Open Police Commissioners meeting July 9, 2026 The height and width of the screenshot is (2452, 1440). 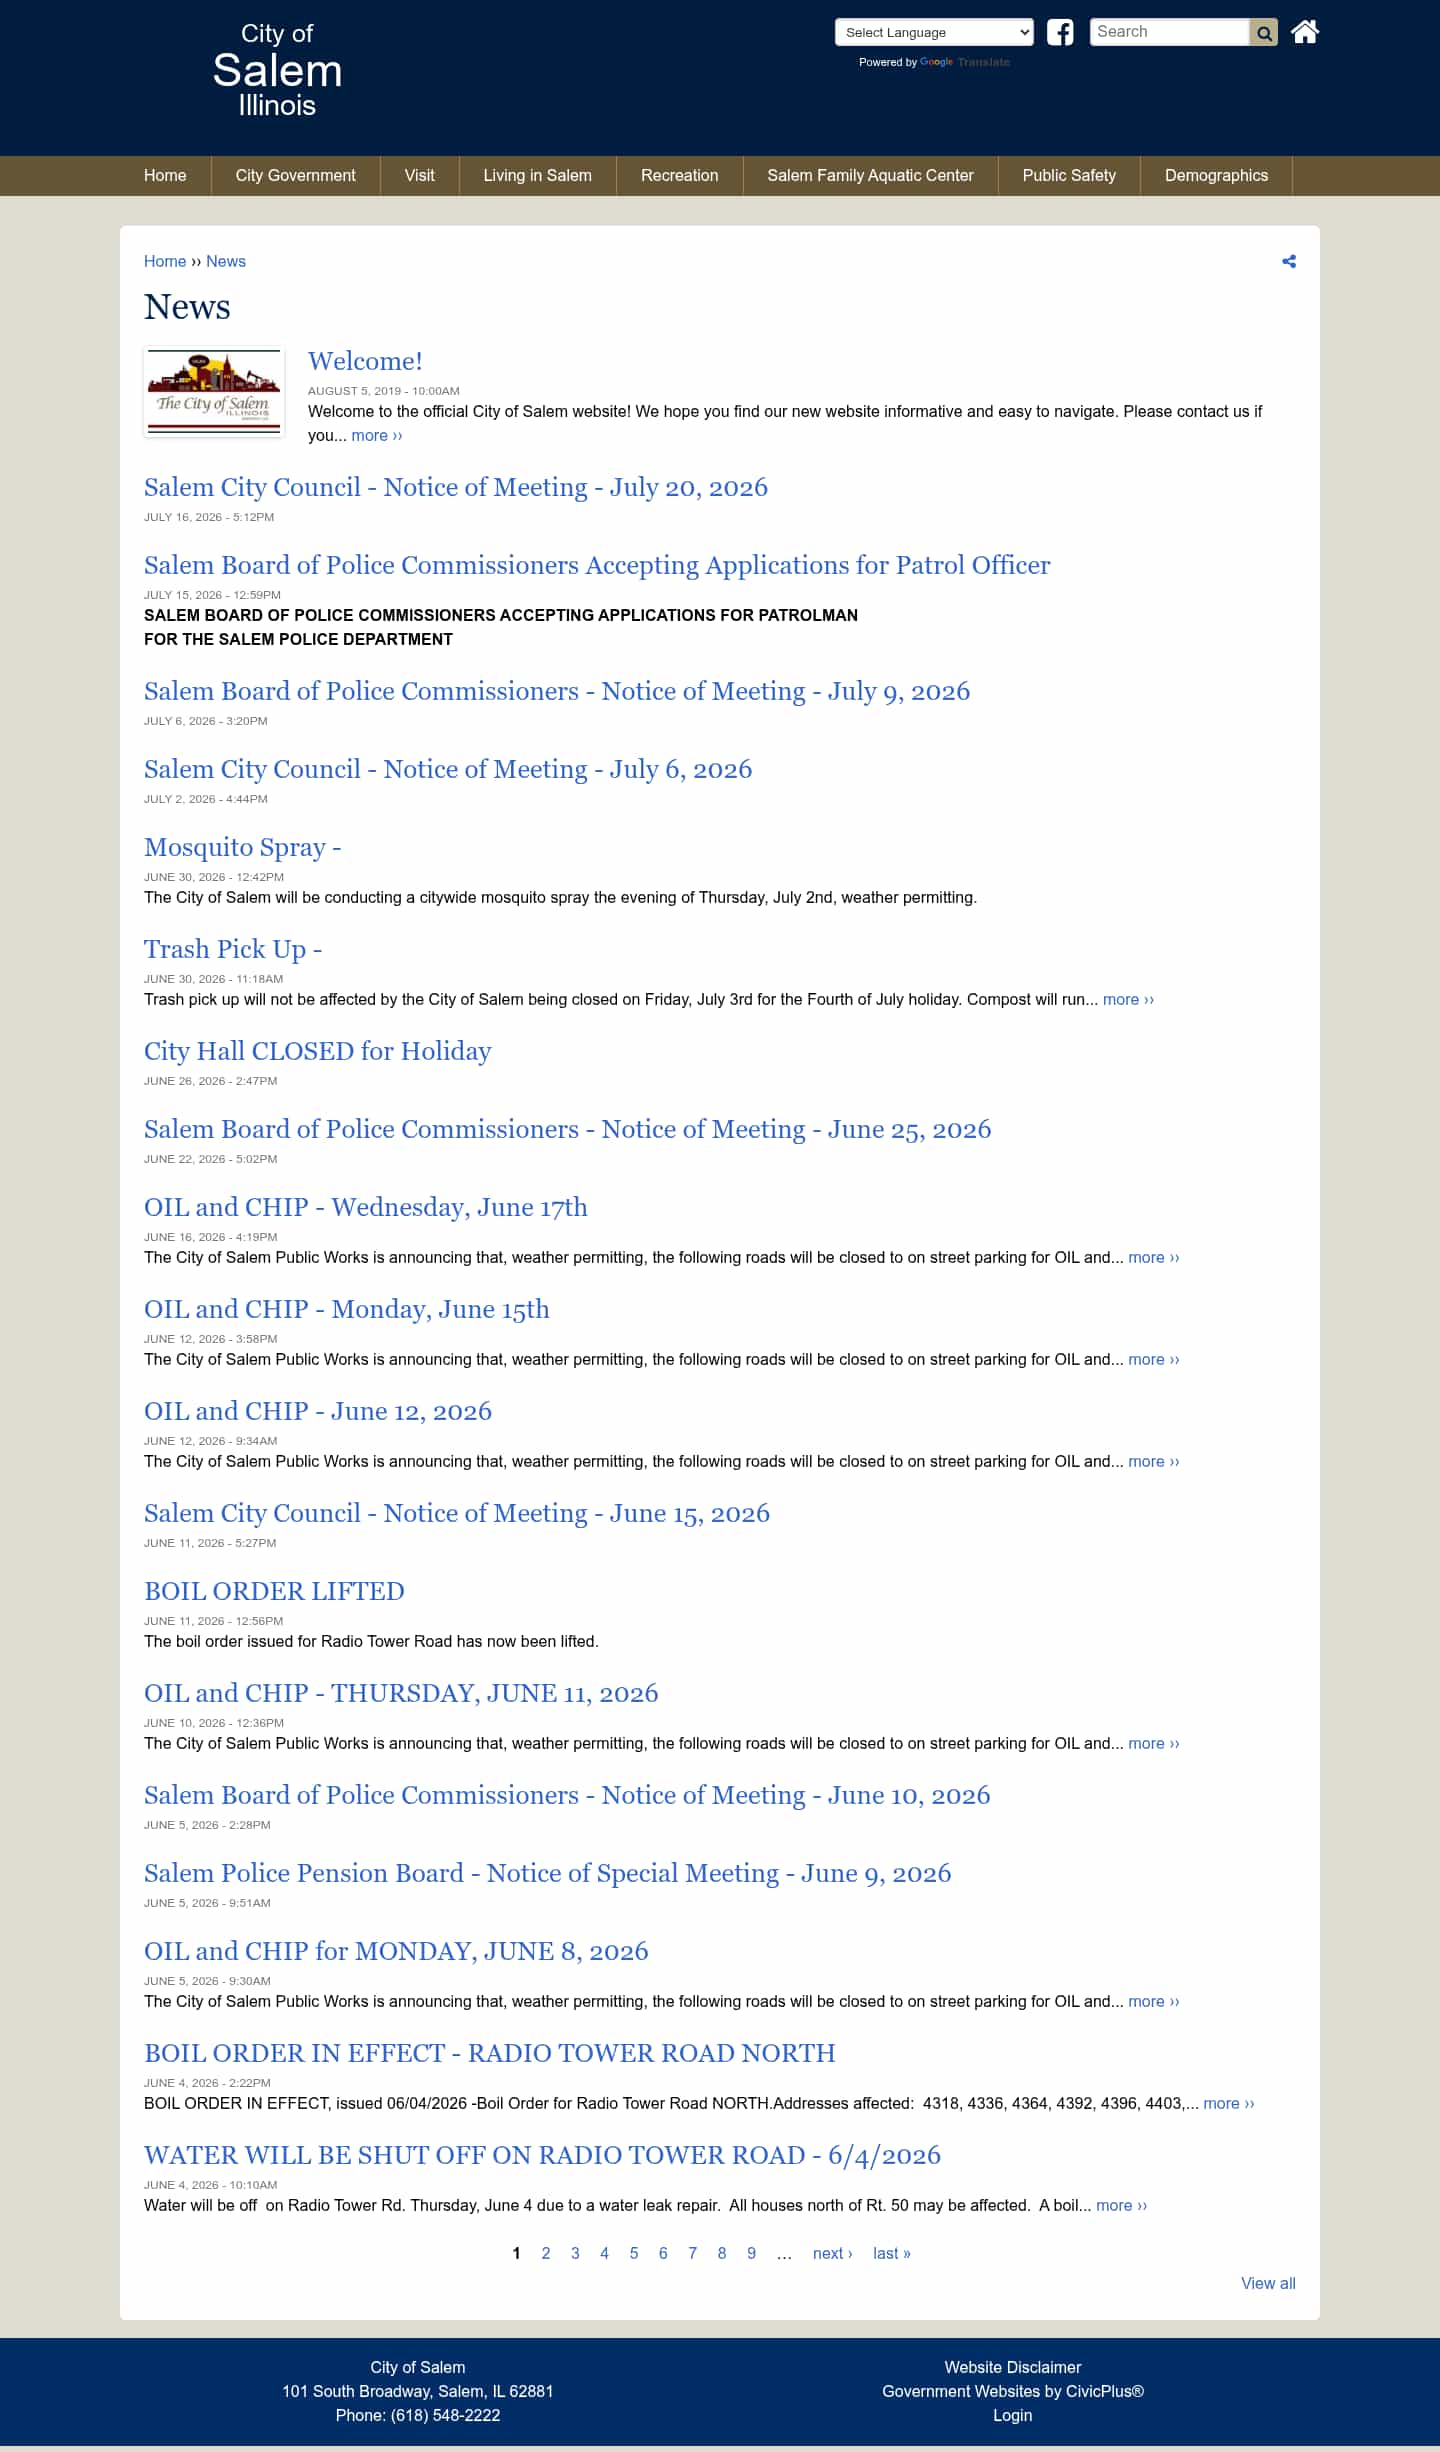tap(557, 691)
